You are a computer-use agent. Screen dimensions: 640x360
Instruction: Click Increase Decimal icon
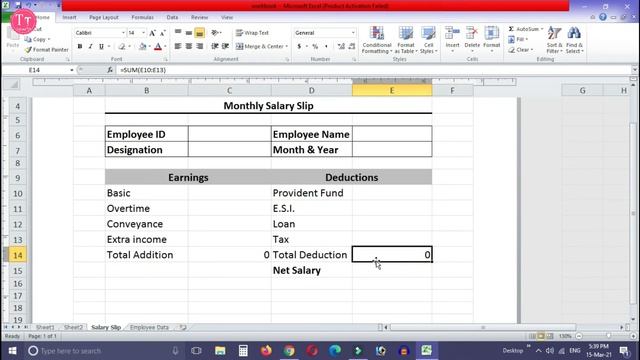341,47
